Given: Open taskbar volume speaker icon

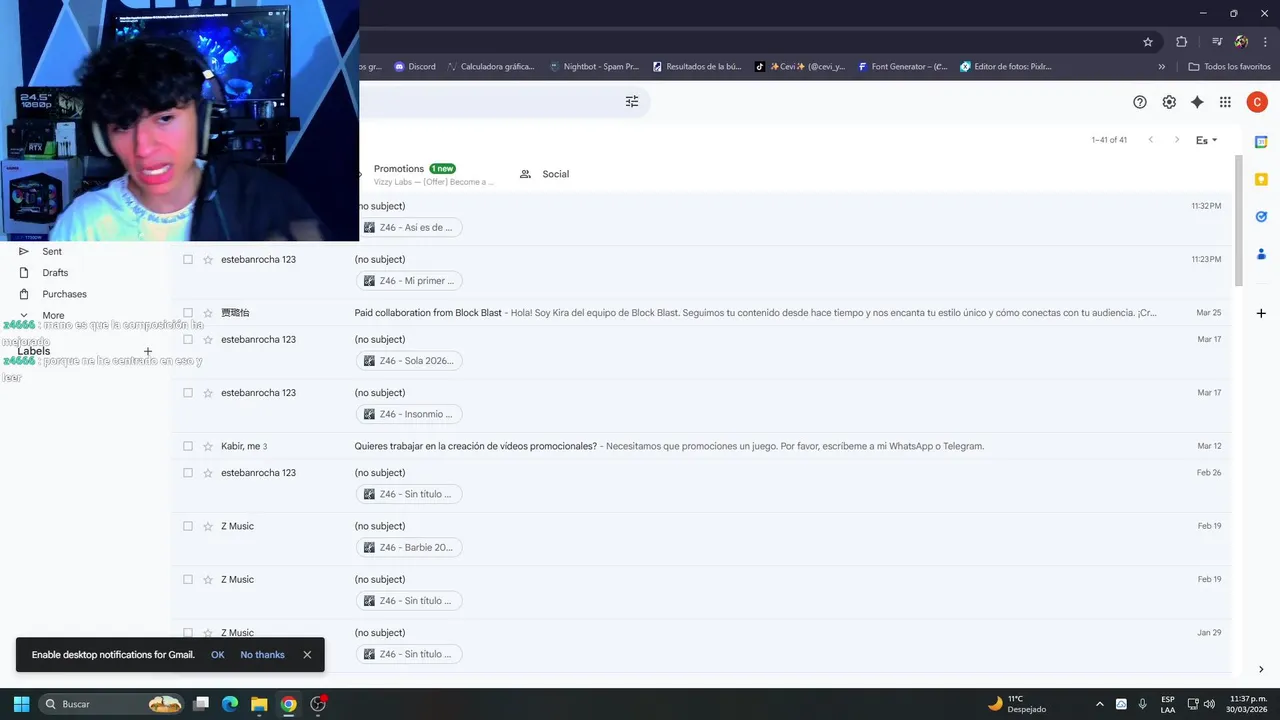Looking at the screenshot, I should [x=1209, y=704].
